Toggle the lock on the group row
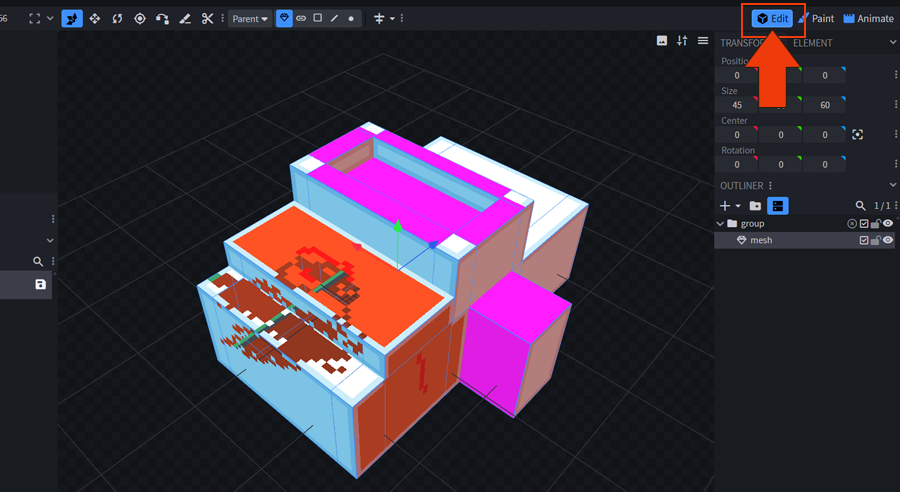 [876, 223]
